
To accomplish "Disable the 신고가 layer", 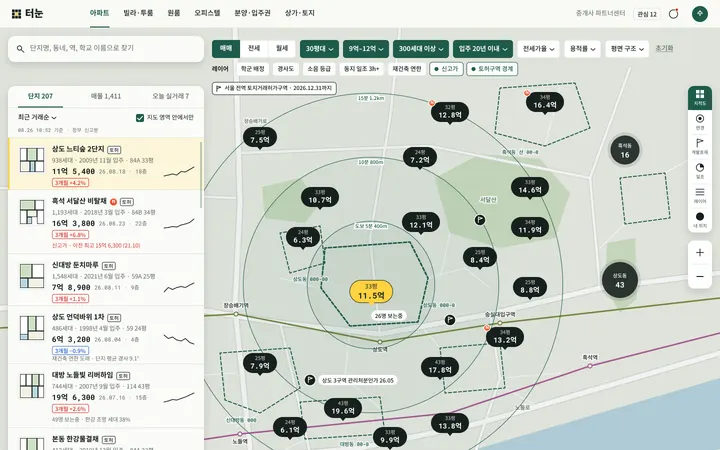I will point(446,69).
